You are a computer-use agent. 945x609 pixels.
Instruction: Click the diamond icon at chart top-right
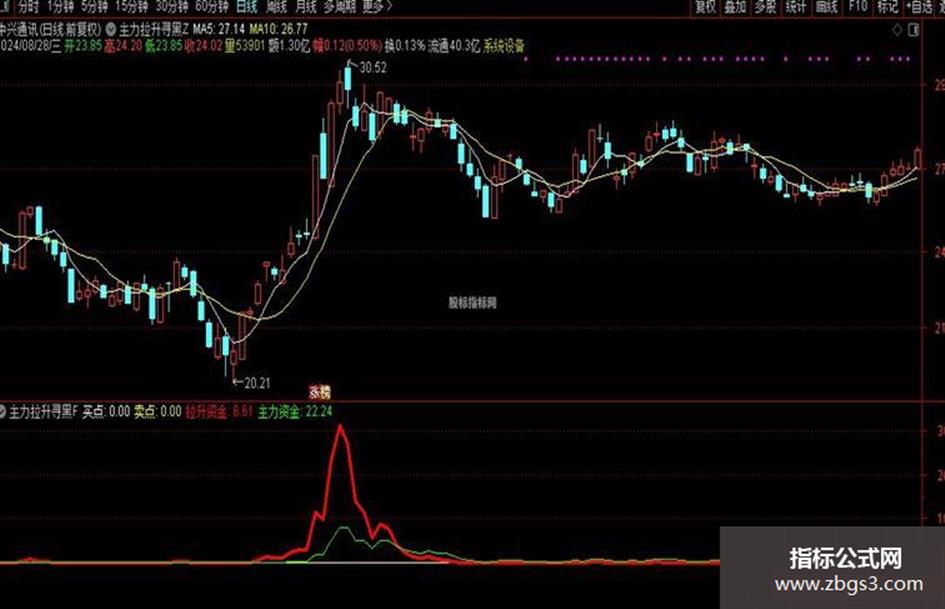click(x=897, y=30)
